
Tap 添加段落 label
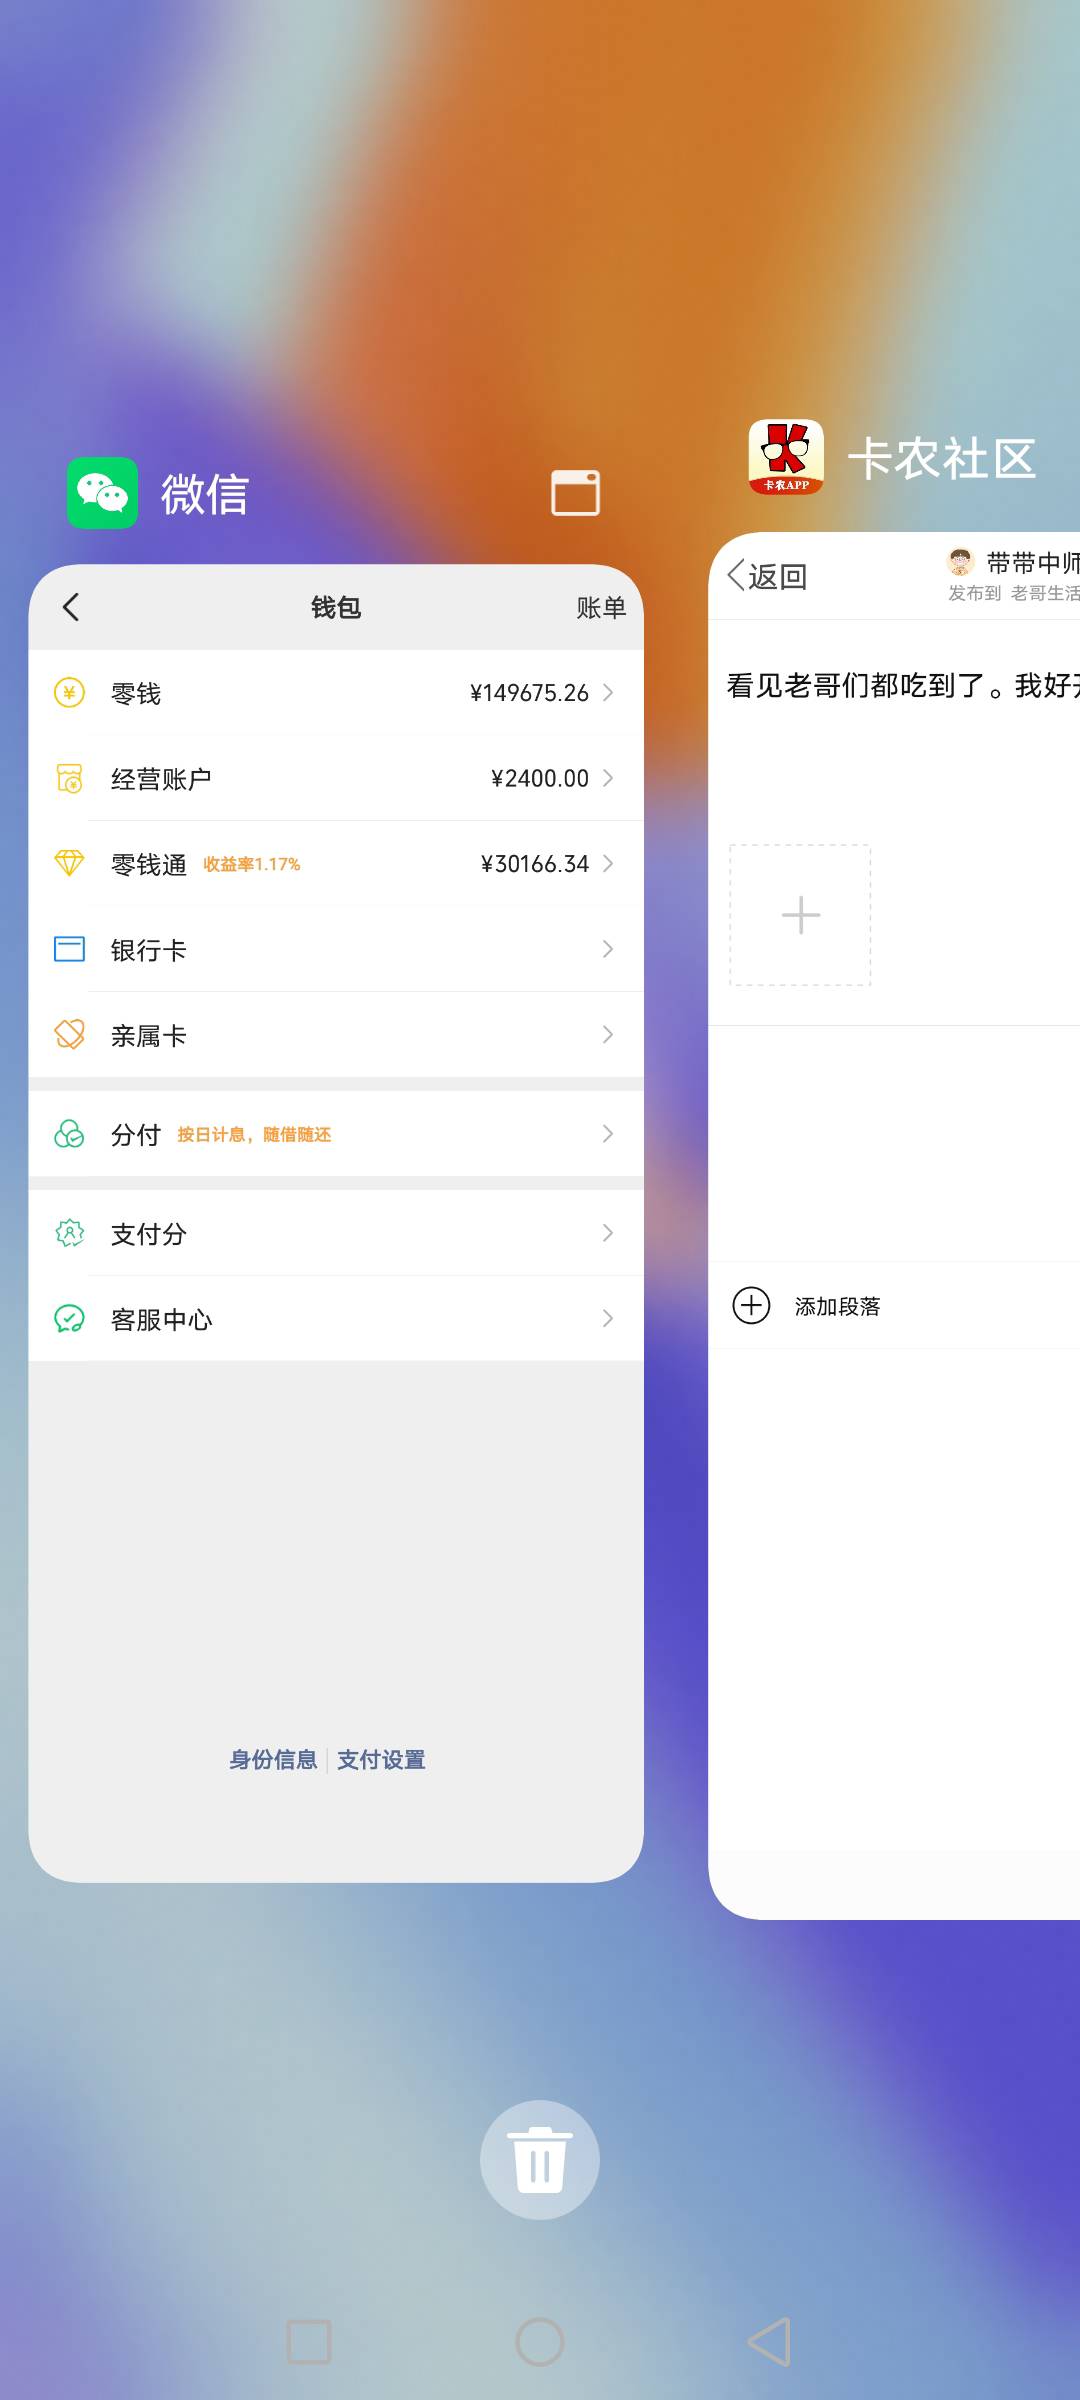coord(838,1307)
